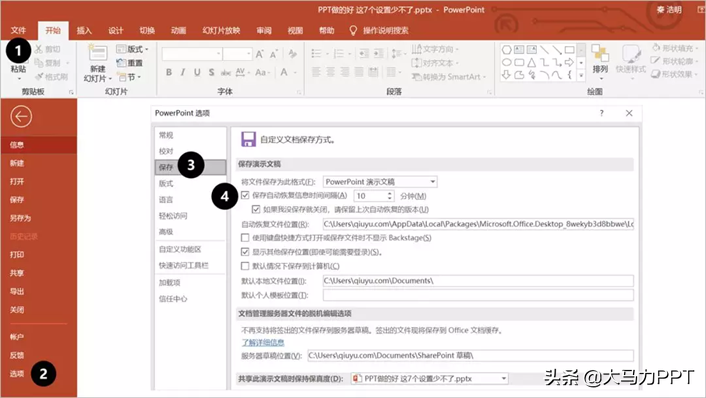The width and height of the screenshot is (706, 398).
Task: Click Account (帐户) in backstage menu
Action: coord(17,337)
